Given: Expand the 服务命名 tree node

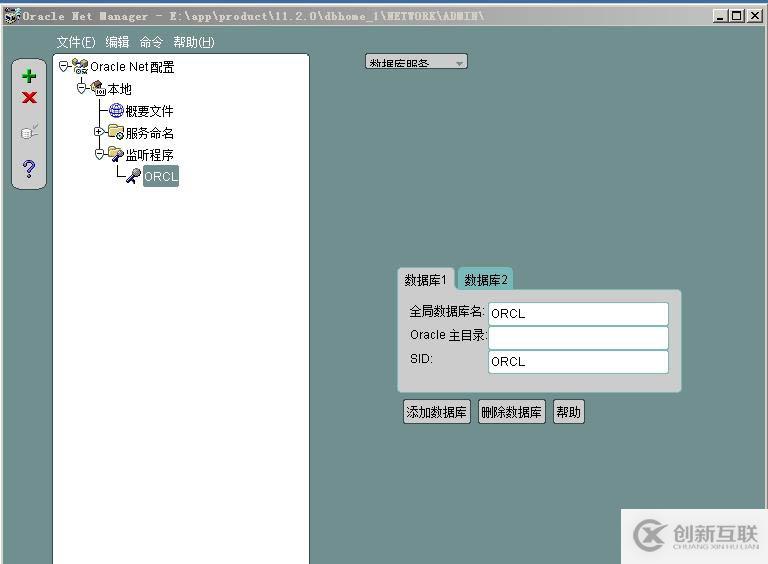Looking at the screenshot, I should pos(99,132).
